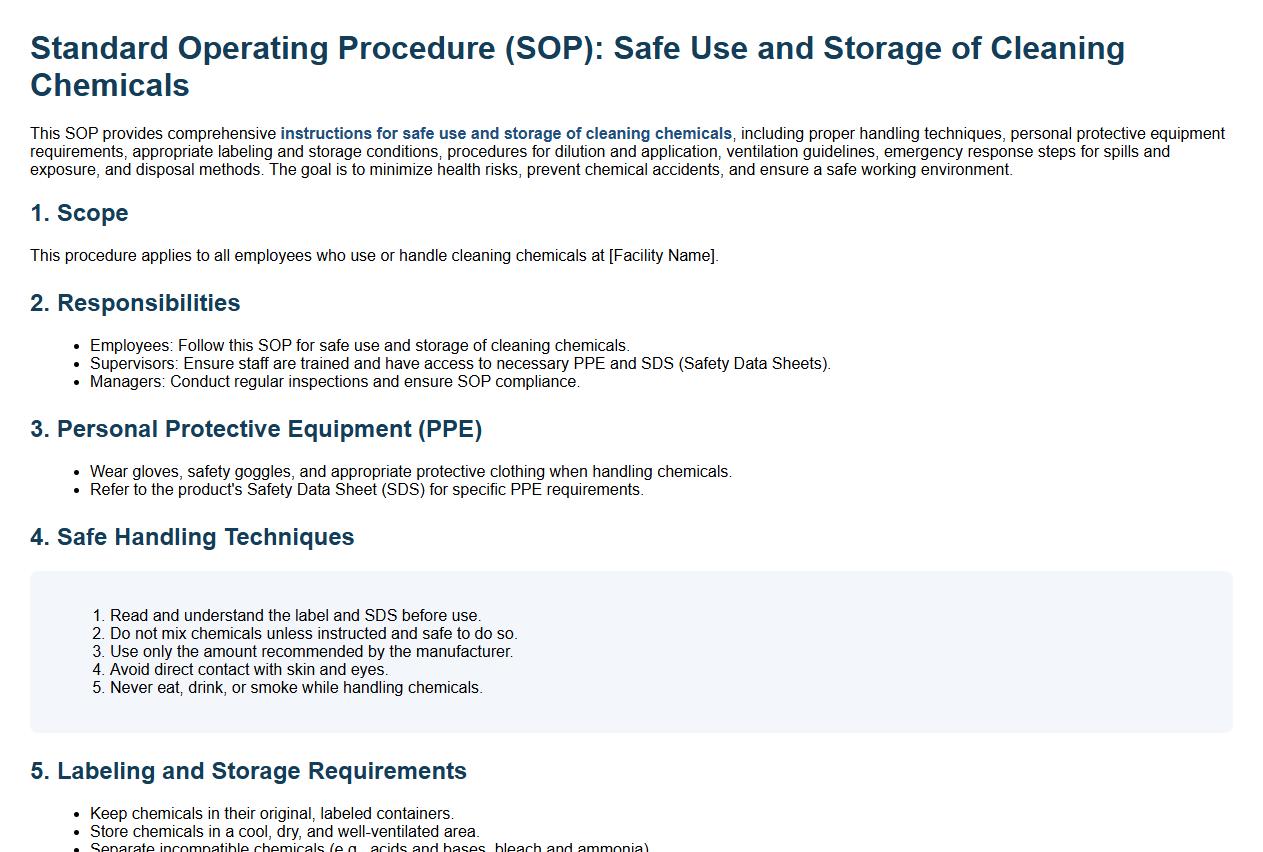Click the 'Wear gloves, safety goggles' bullet
Image resolution: width=1263 pixels, height=852 pixels.
pyautogui.click(x=410, y=472)
